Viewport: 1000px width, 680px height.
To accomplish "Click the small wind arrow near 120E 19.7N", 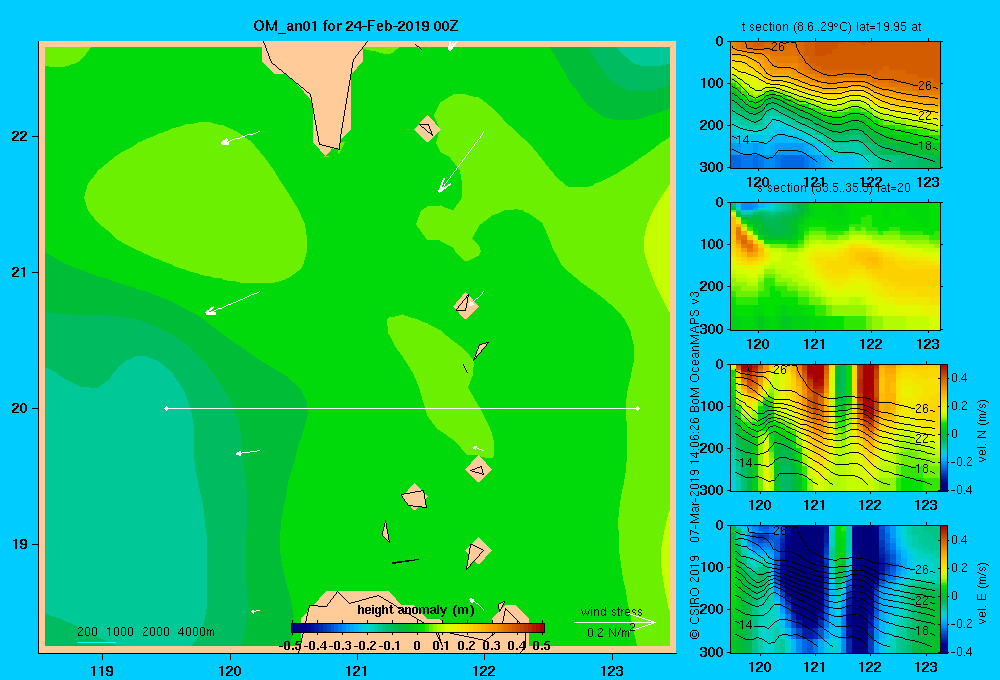I will [x=247, y=452].
